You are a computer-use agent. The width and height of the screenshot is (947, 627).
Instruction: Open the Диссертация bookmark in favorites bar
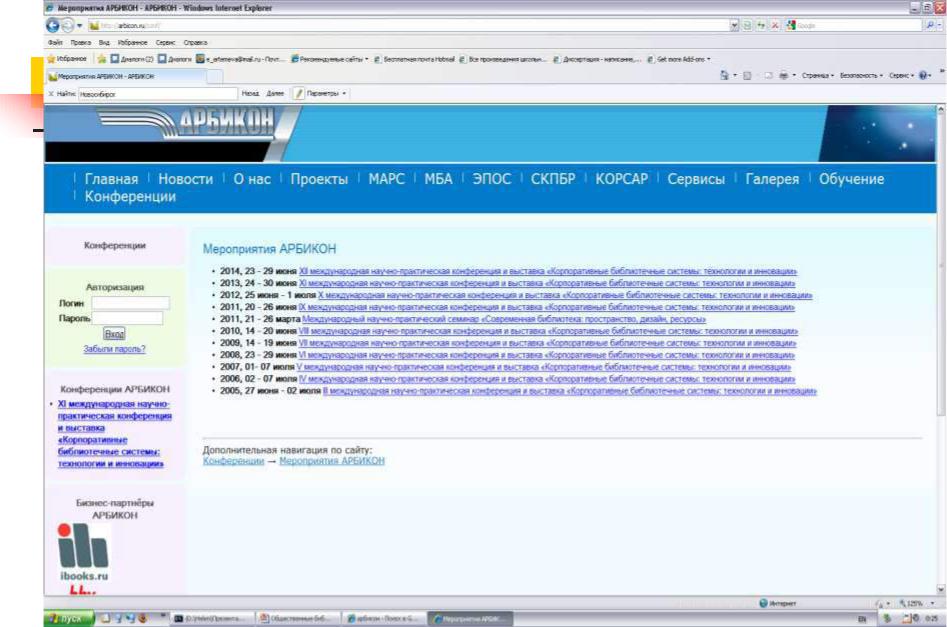[x=597, y=59]
